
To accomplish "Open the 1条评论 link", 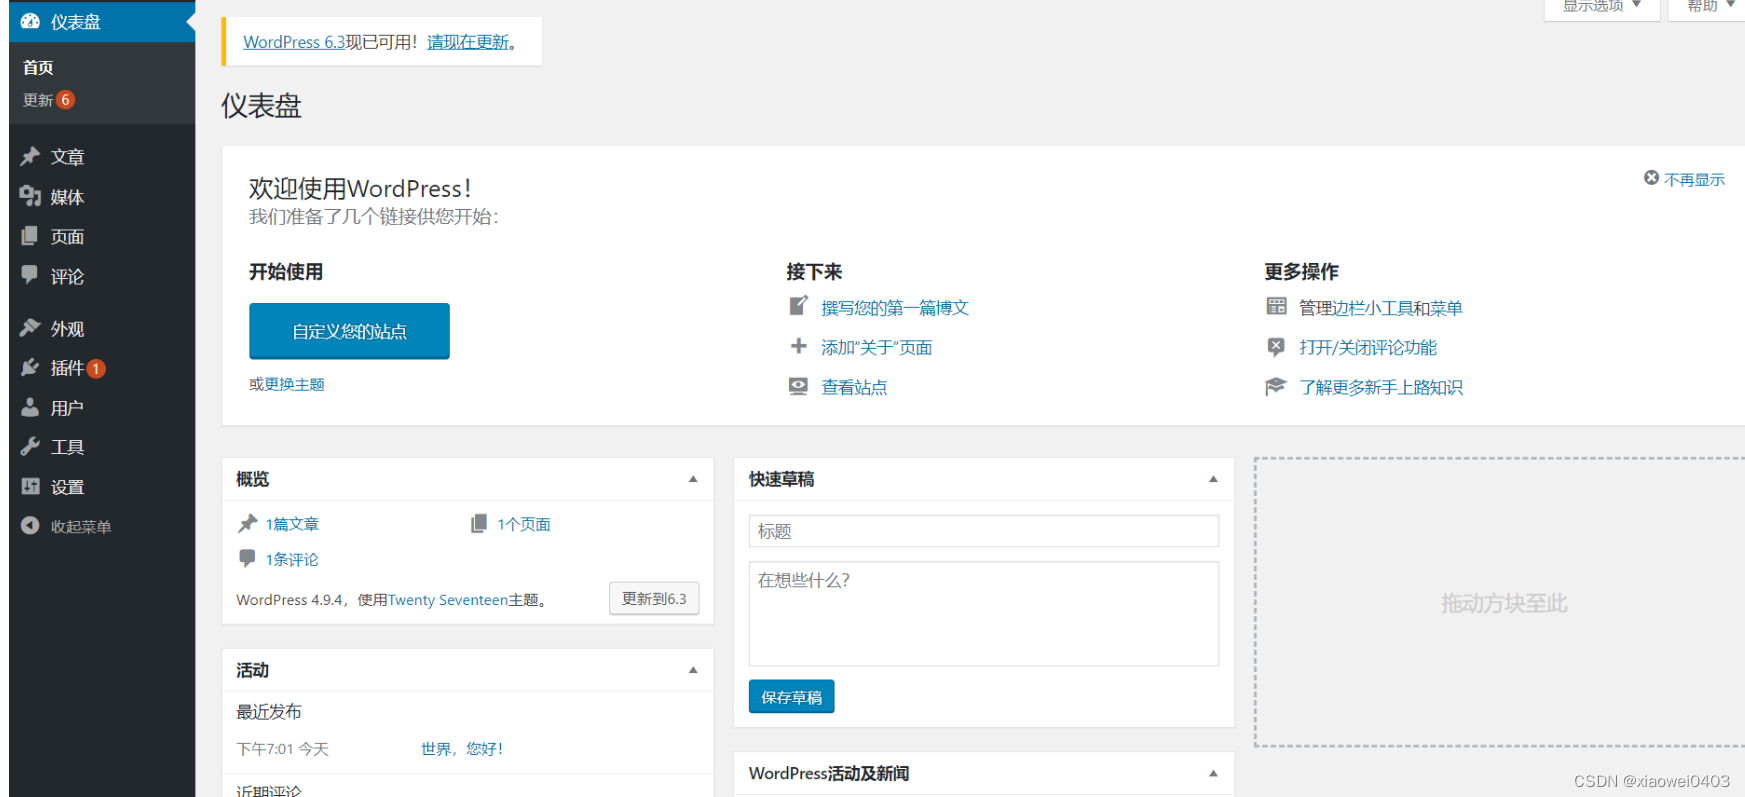I will click(292, 560).
